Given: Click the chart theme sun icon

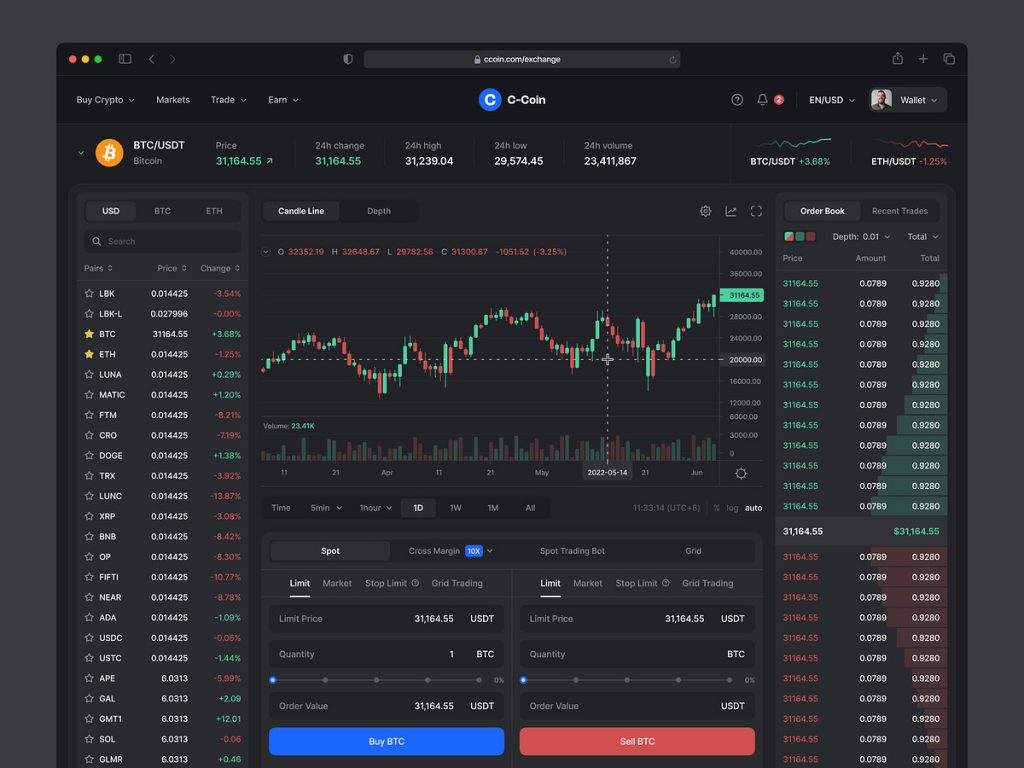Looking at the screenshot, I should click(741, 473).
